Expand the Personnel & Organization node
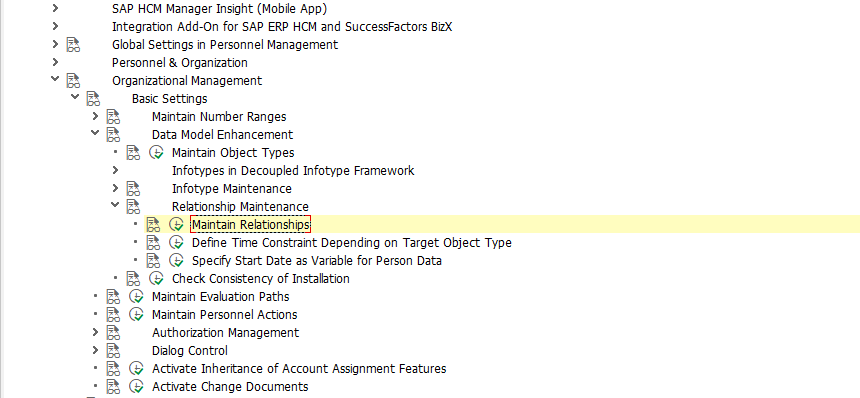The width and height of the screenshot is (860, 398). [x=55, y=62]
